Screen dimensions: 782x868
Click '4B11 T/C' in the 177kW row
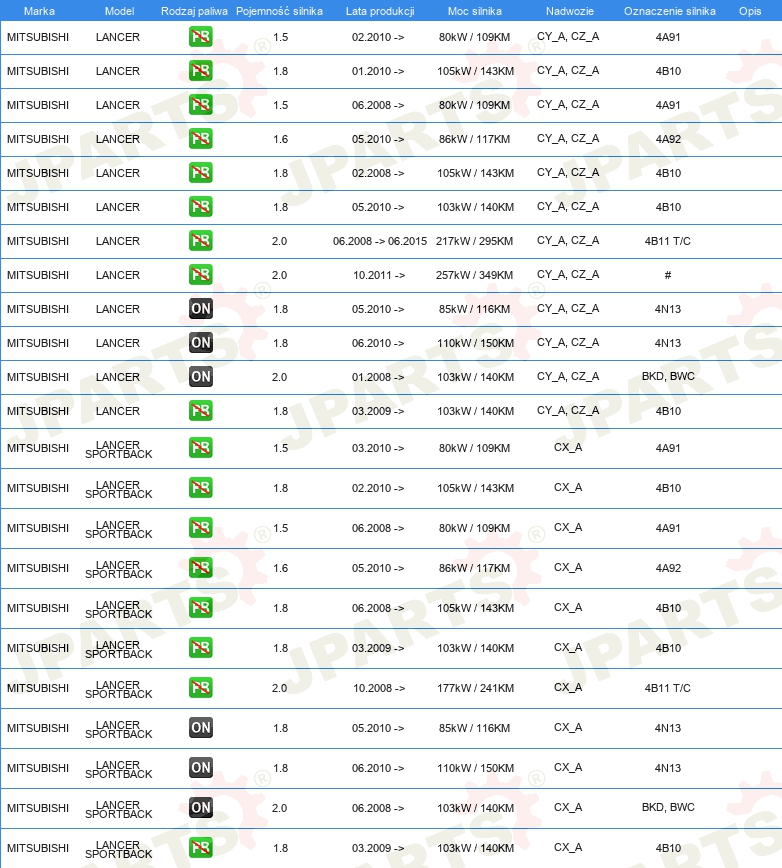point(667,688)
